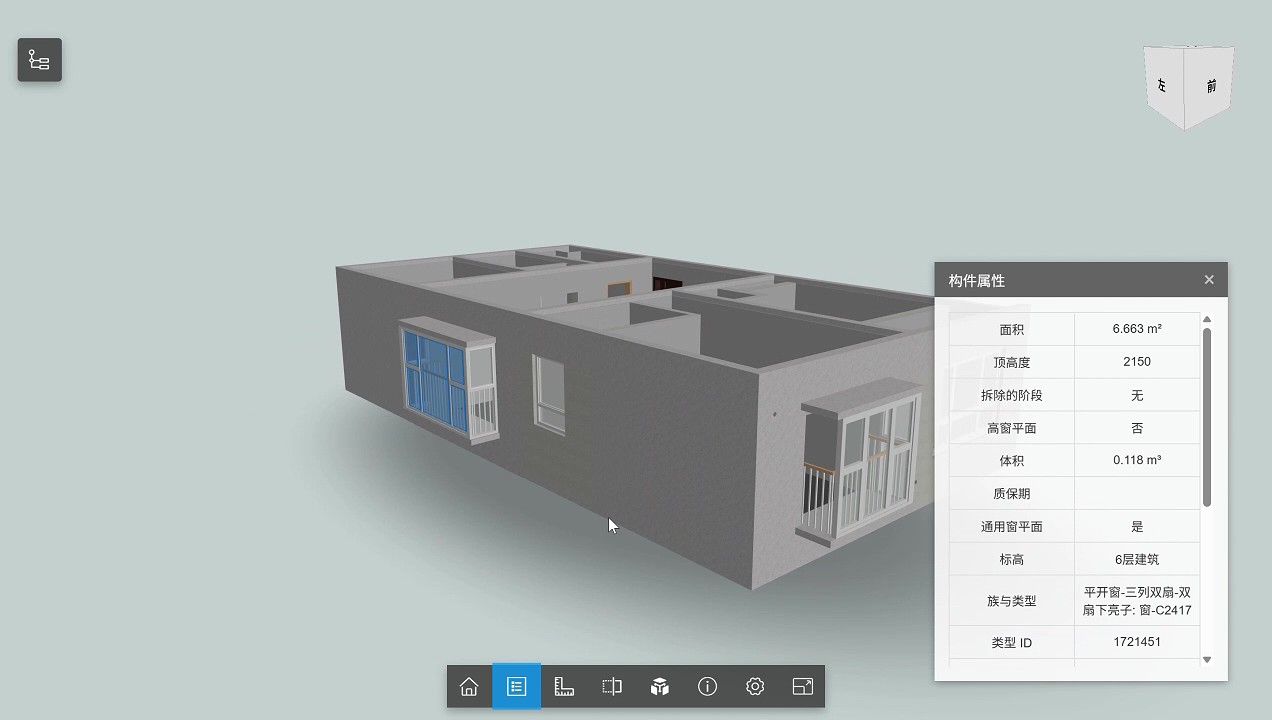
Task: Select the 质保期 property label
Action: point(1011,494)
